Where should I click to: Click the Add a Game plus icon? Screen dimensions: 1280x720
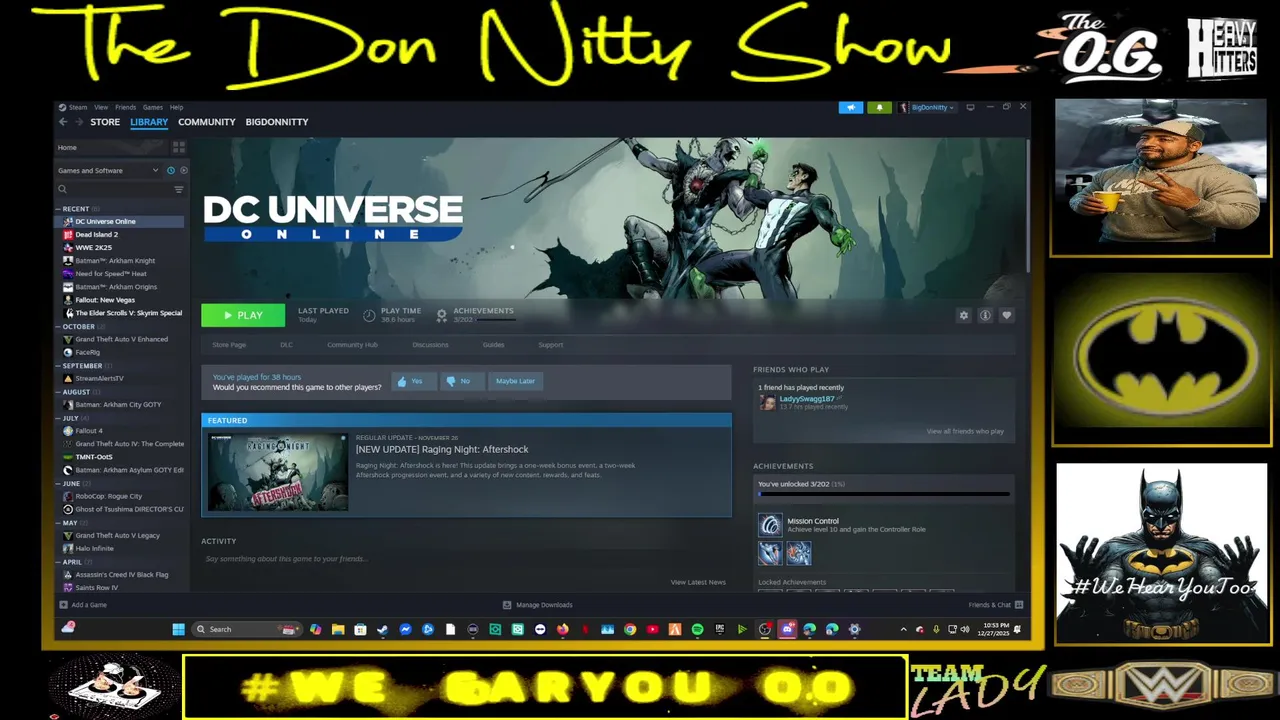[x=64, y=605]
